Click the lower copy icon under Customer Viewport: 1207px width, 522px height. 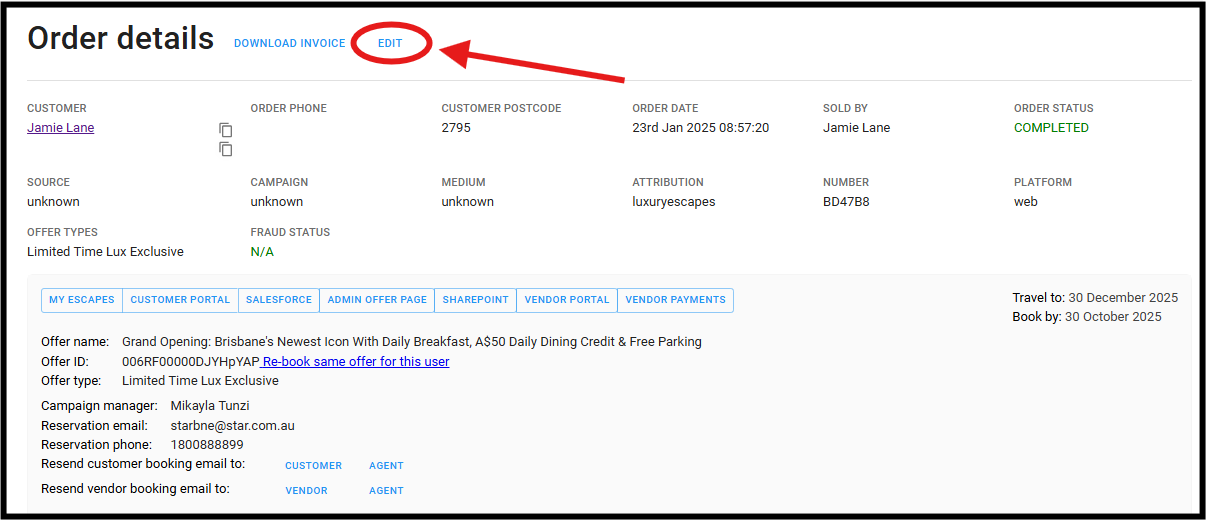click(x=226, y=149)
